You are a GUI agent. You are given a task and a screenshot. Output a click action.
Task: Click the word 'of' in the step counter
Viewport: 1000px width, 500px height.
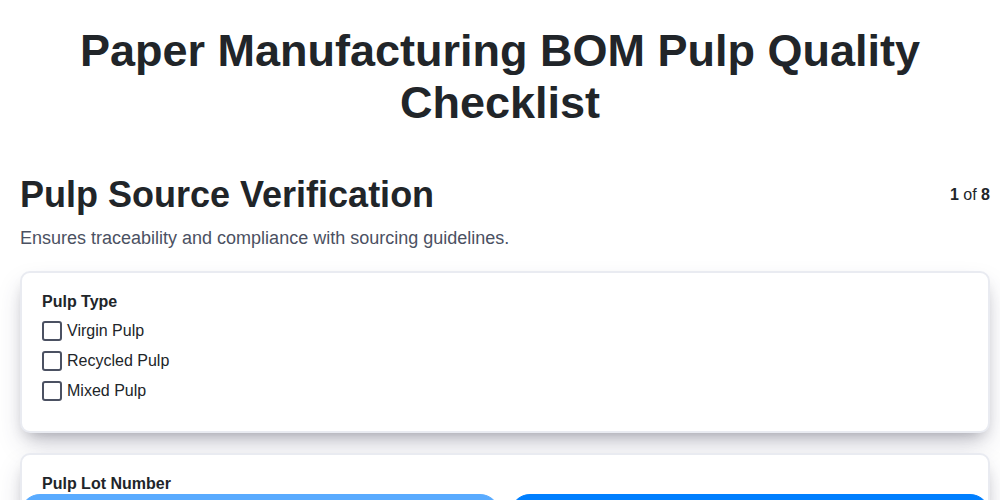tap(970, 195)
